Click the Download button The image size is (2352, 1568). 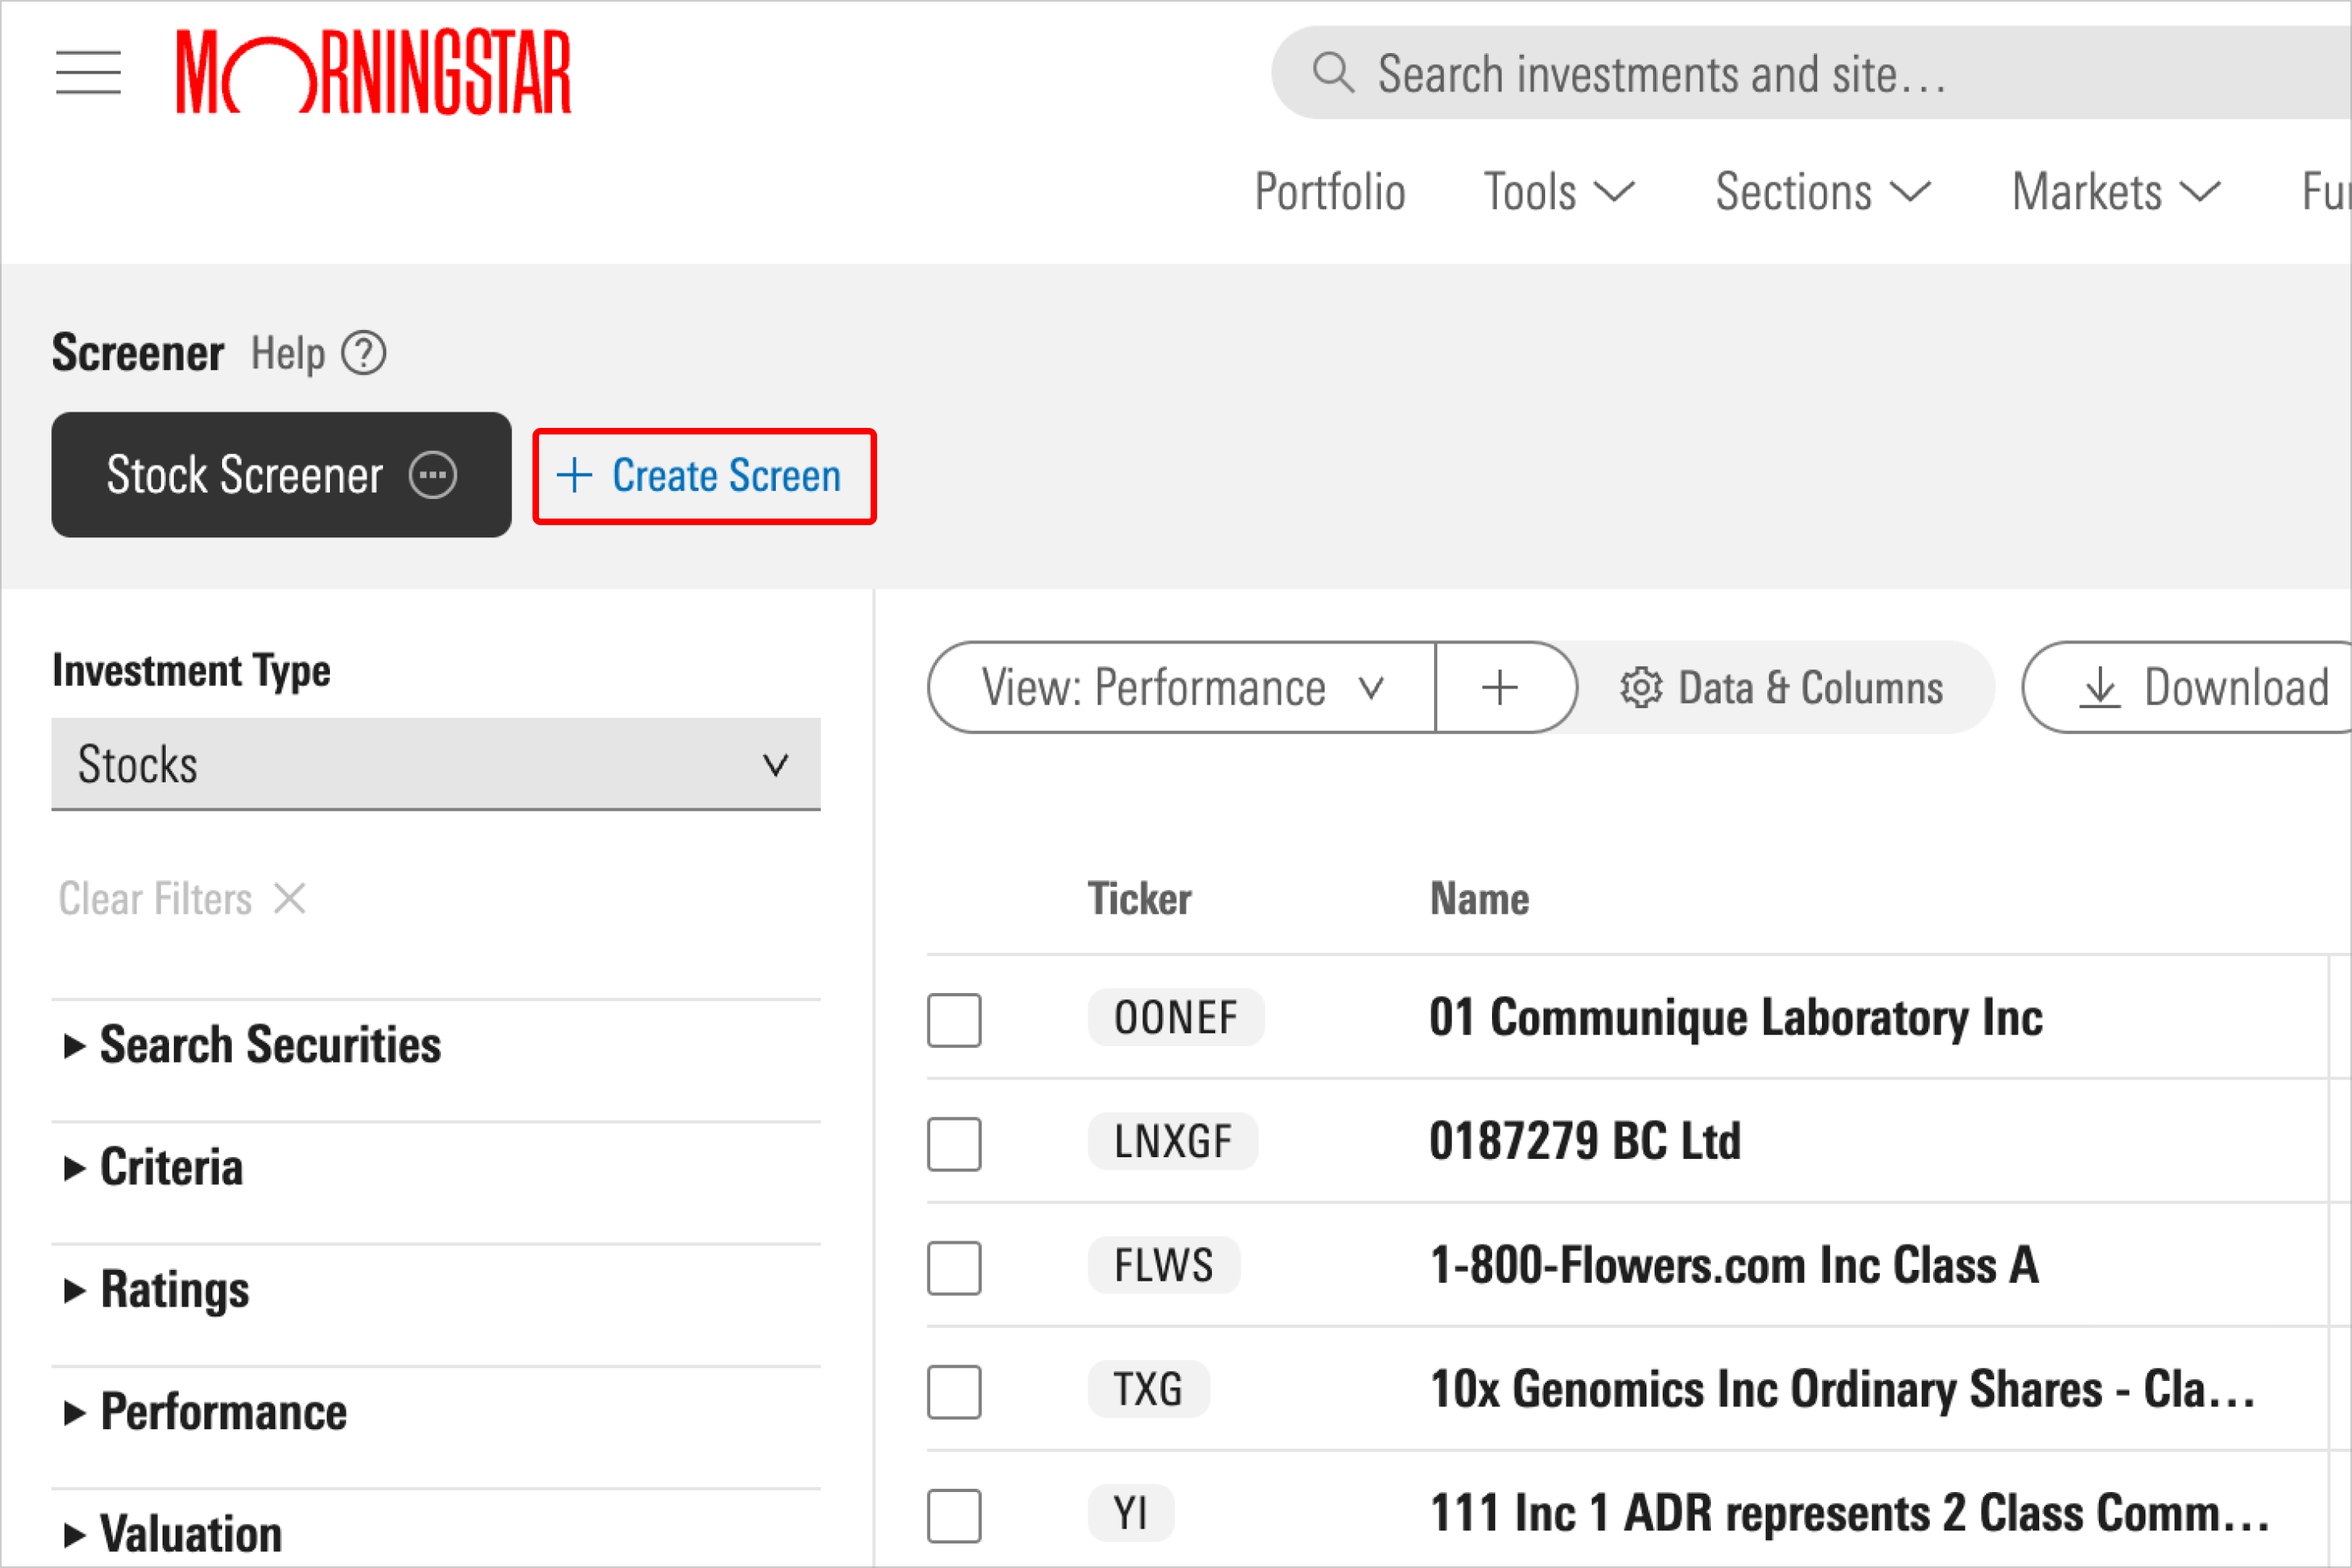click(2186, 688)
